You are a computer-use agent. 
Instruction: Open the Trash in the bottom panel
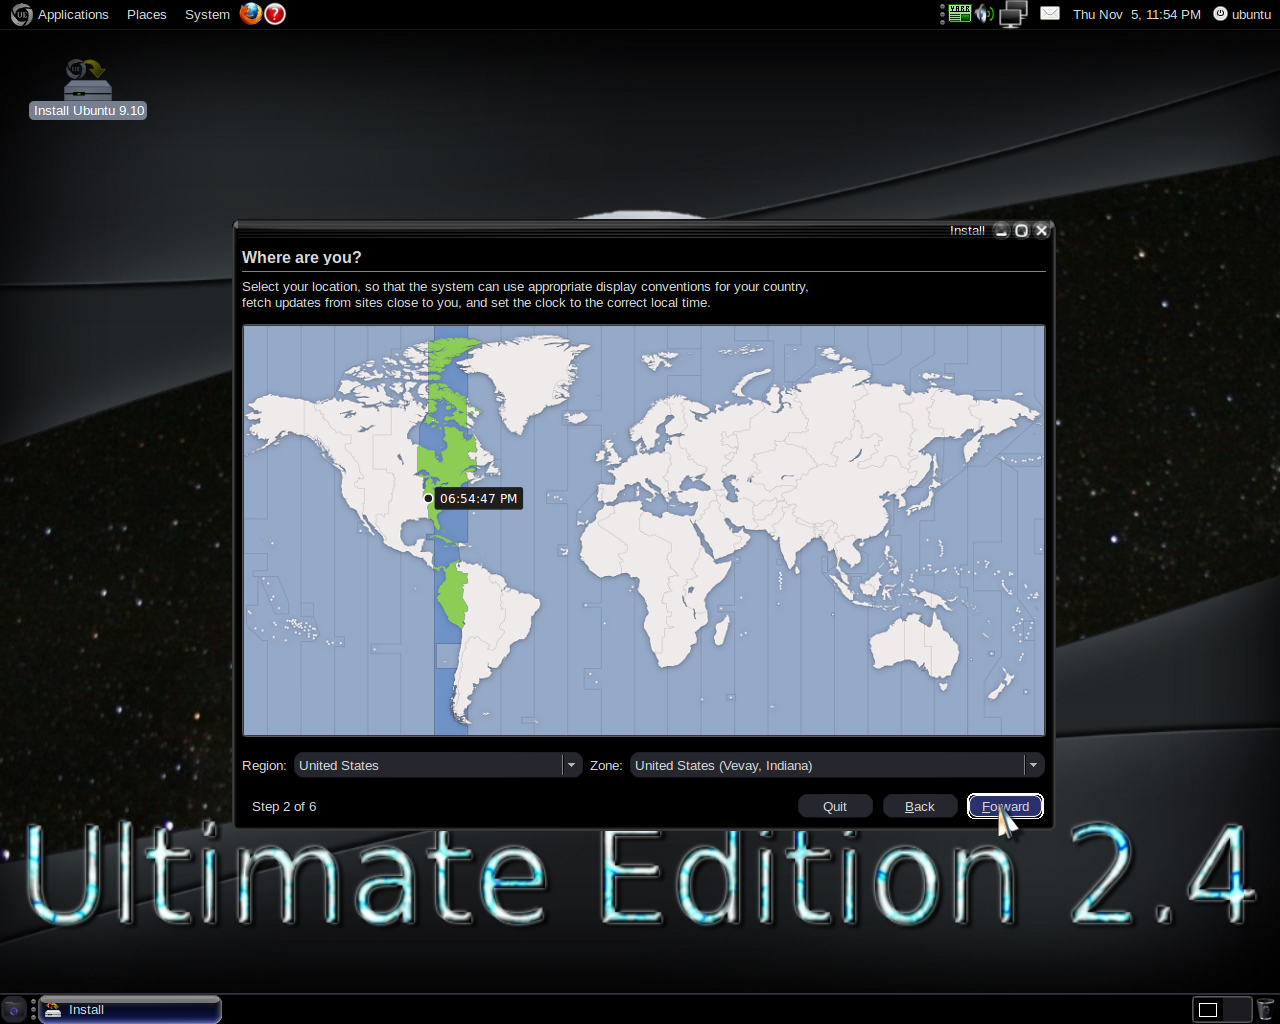(x=1266, y=1009)
